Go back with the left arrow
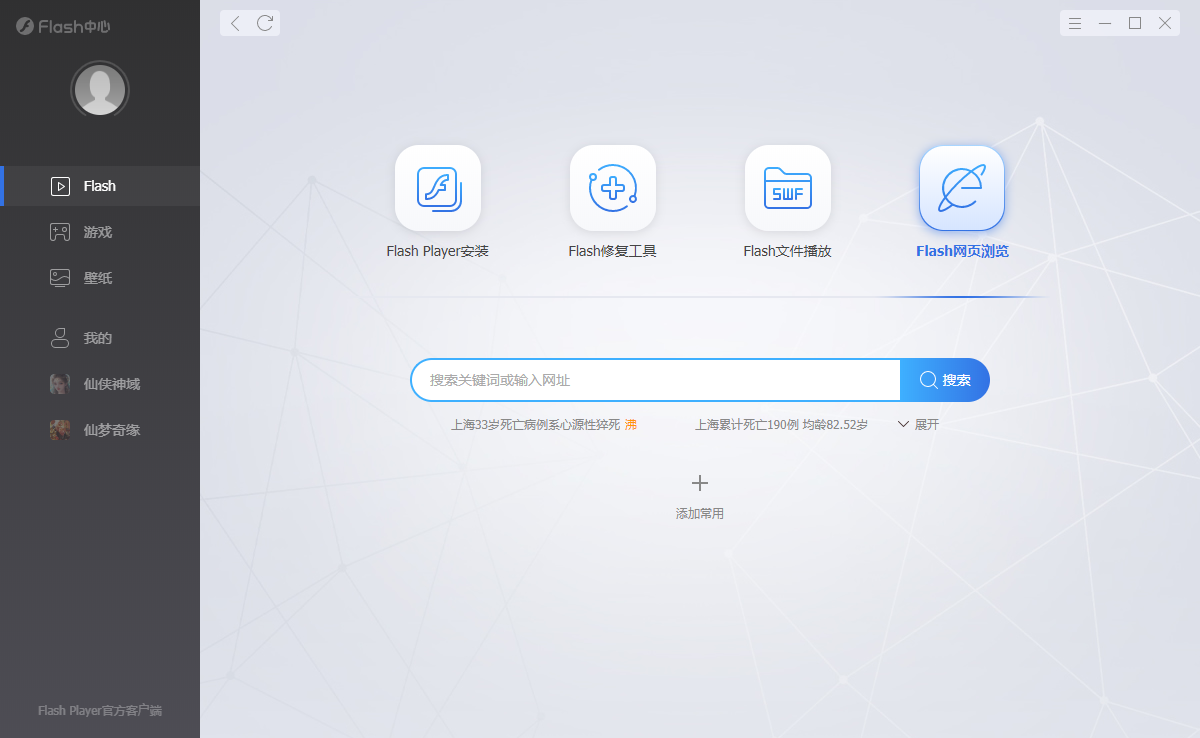 tap(235, 23)
